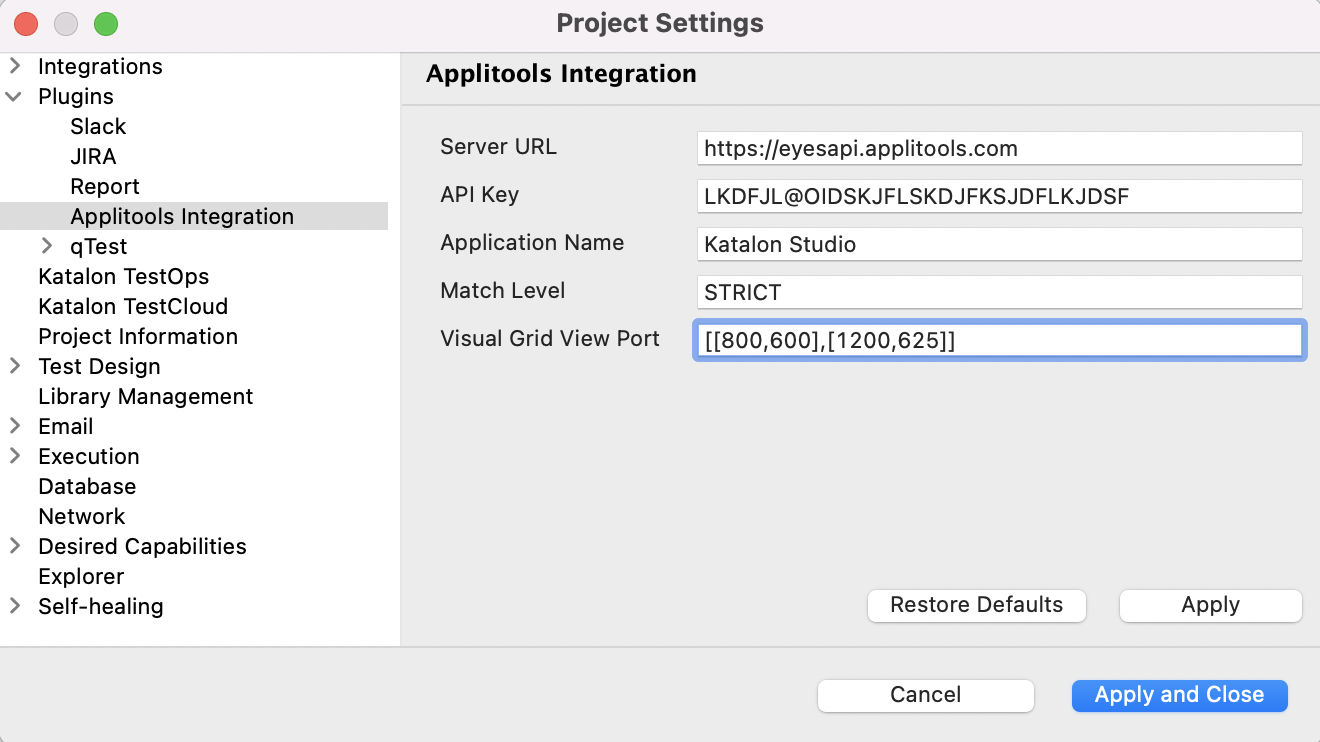Click the Restore Defaults button

click(x=976, y=605)
